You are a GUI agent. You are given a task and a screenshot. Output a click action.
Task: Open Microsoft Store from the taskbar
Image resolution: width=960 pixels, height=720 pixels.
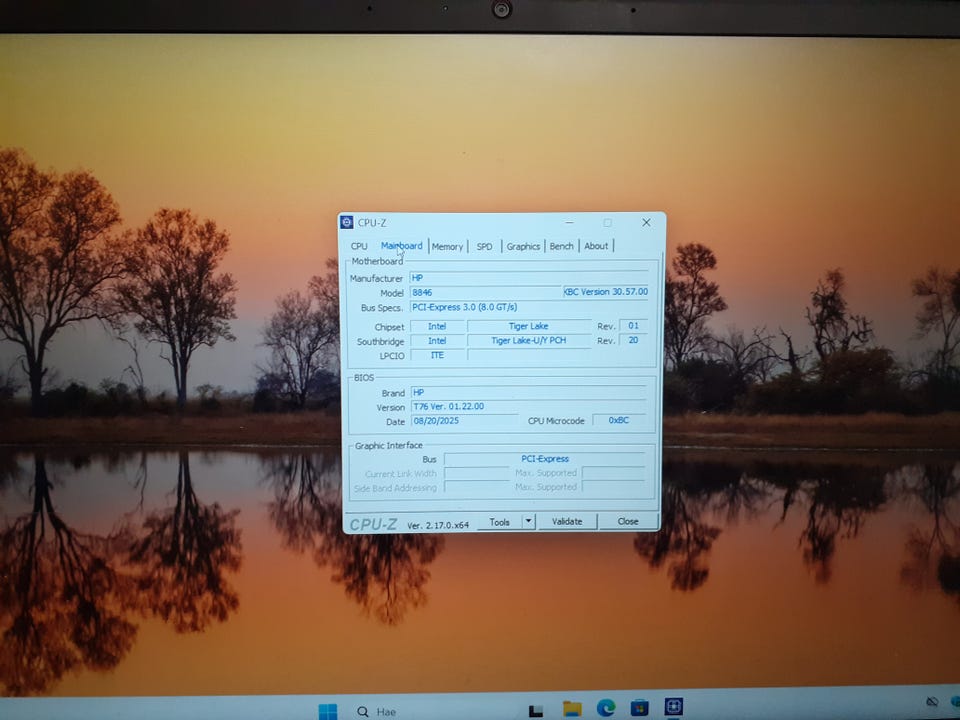(x=639, y=708)
